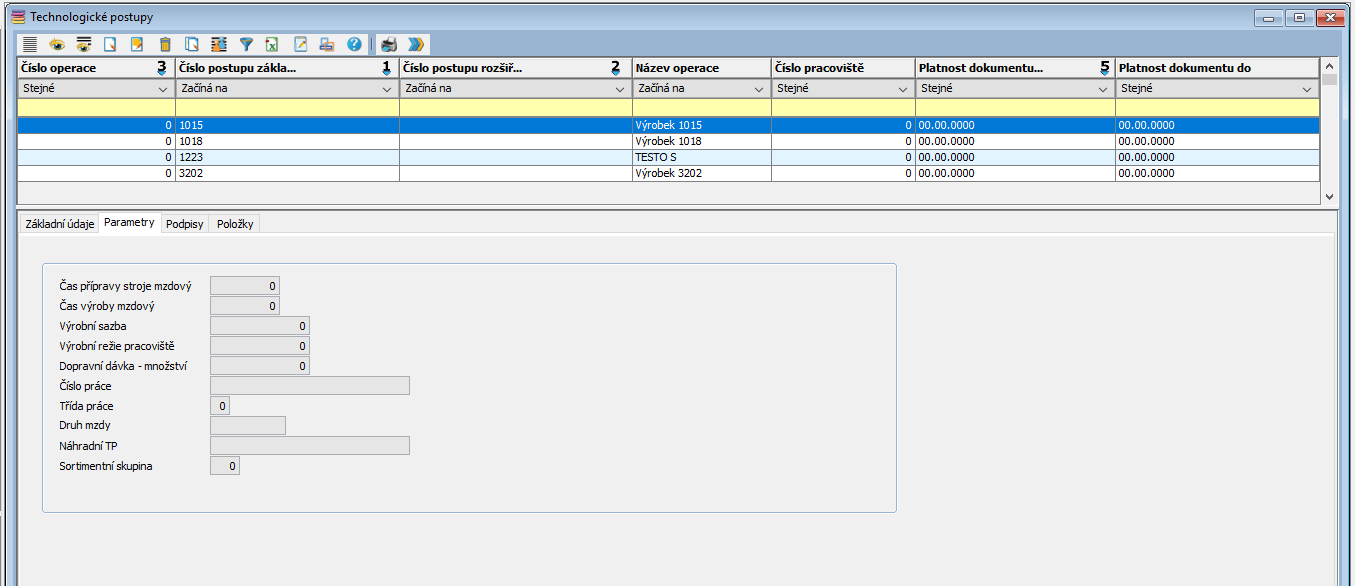Click the funnel filter icon
The height and width of the screenshot is (586, 1355).
(x=246, y=44)
